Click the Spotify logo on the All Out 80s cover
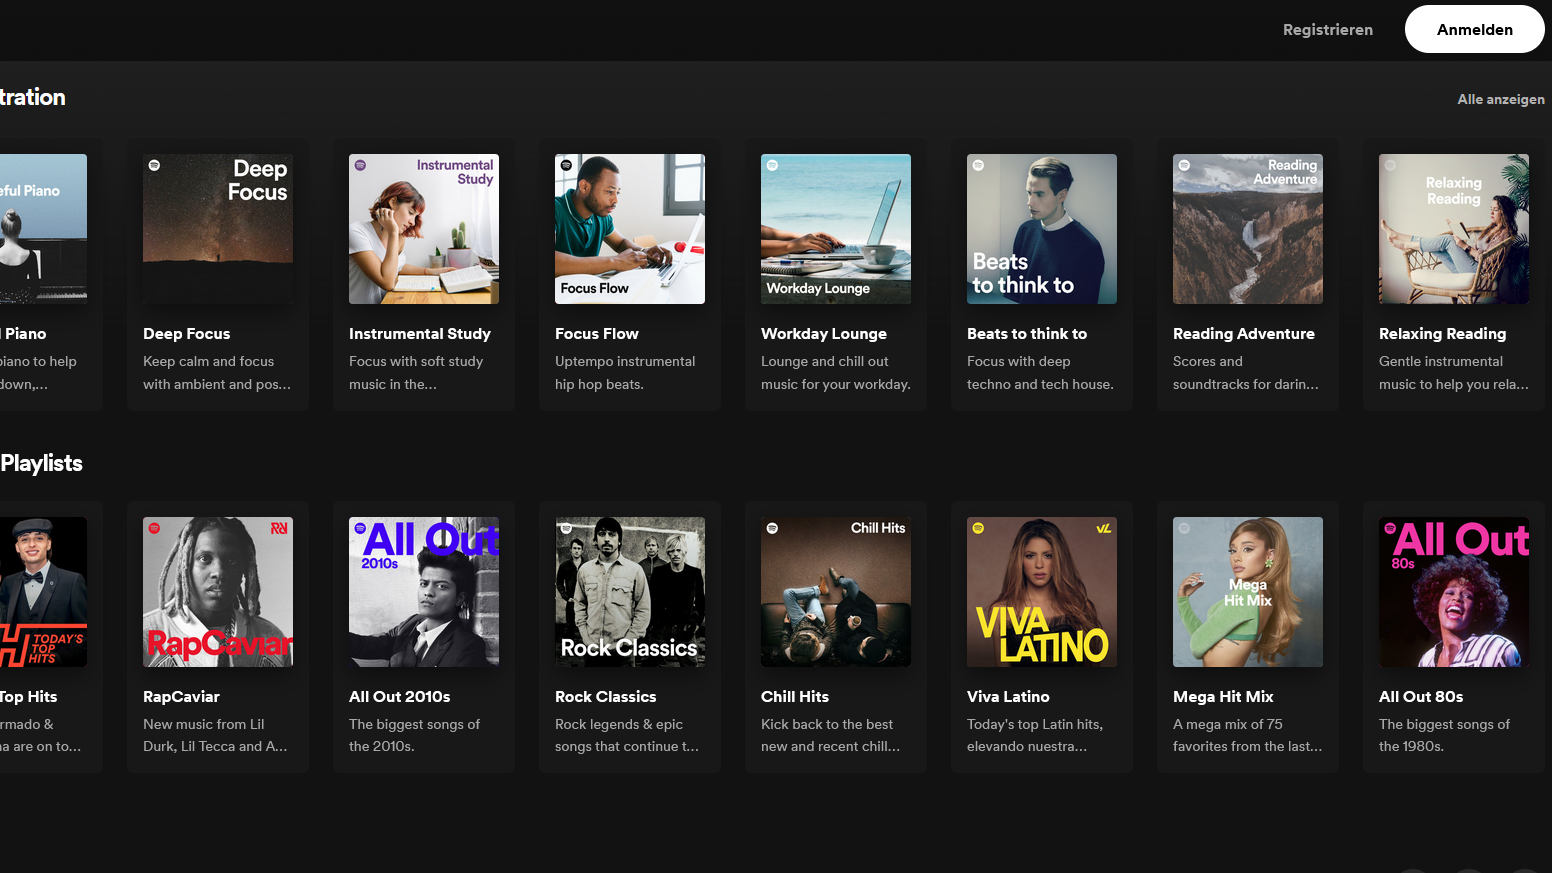The image size is (1552, 873). tap(1391, 531)
